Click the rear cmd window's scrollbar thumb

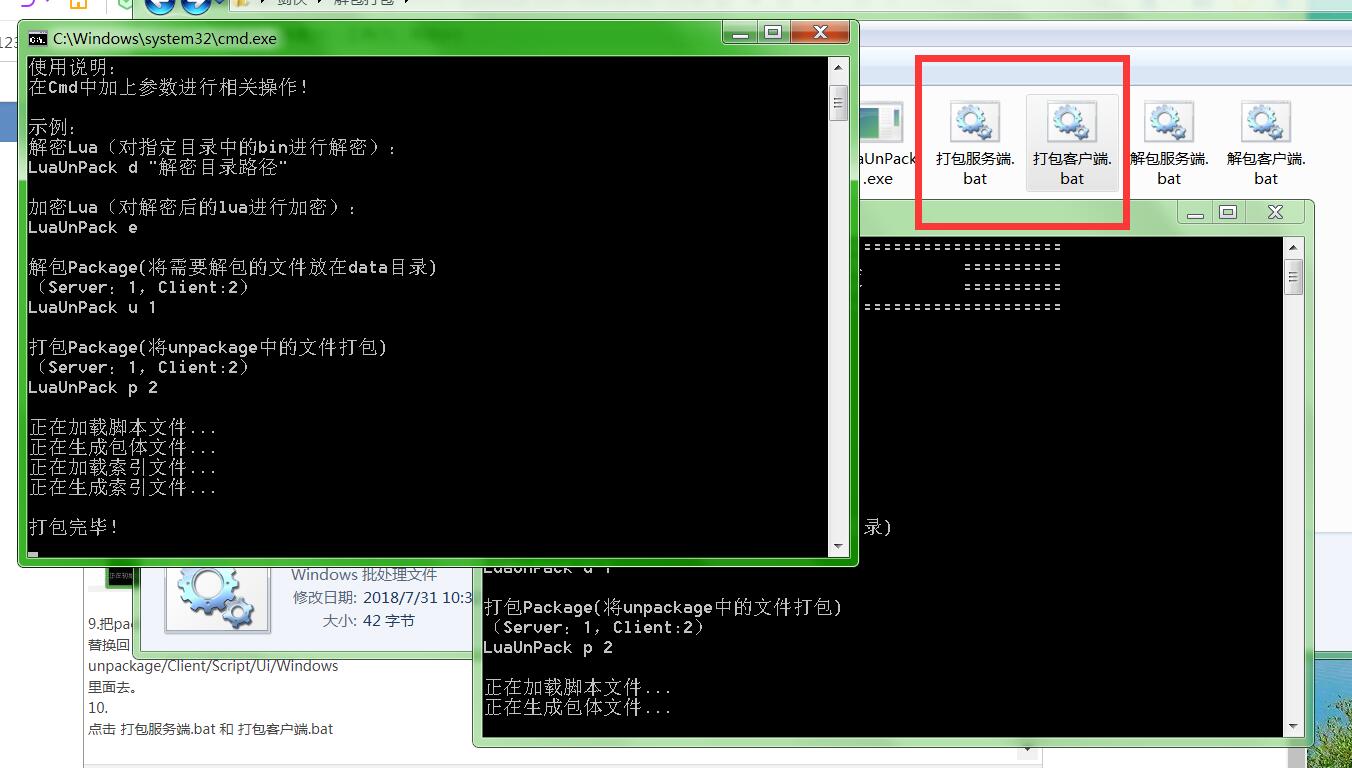1293,276
